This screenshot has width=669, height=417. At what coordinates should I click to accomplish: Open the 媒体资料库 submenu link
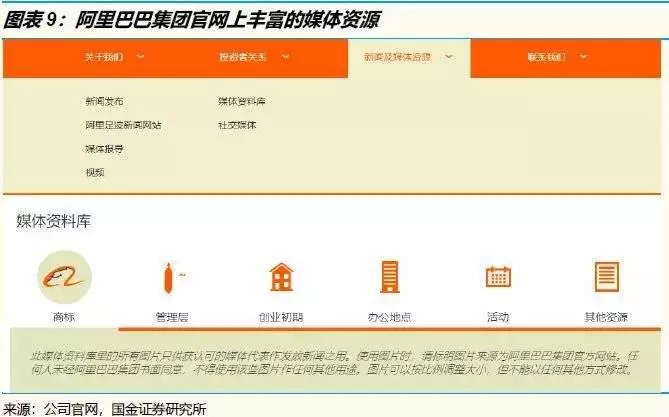[242, 102]
